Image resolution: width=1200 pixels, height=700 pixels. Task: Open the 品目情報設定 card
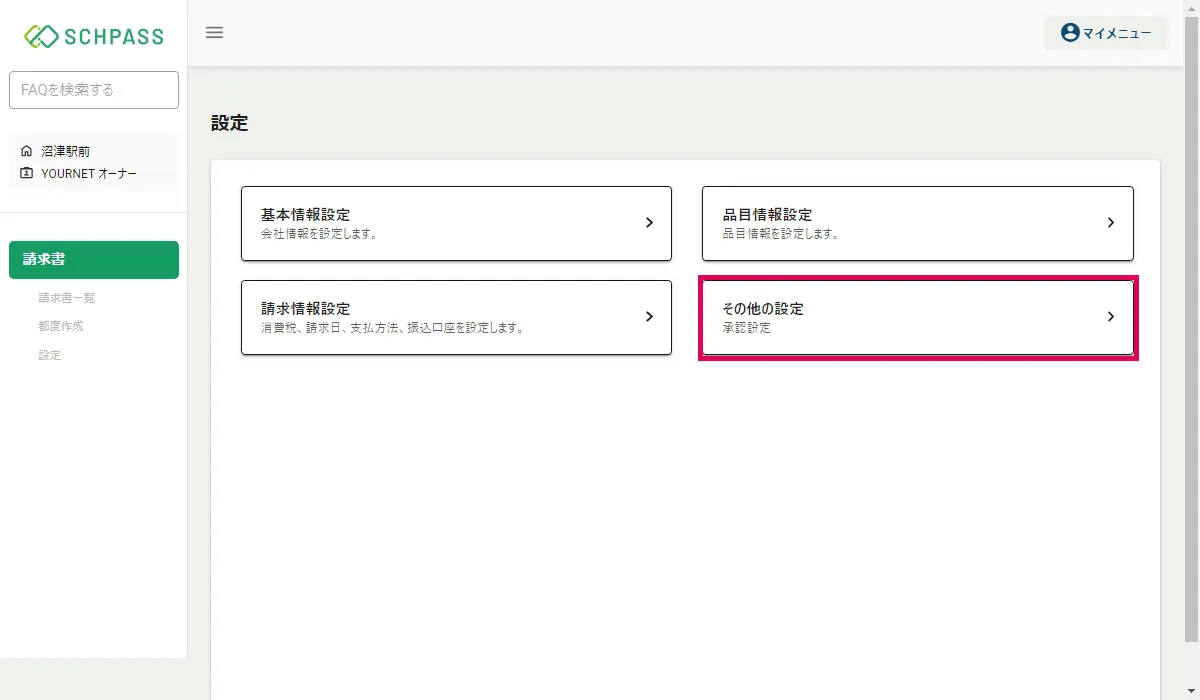(x=918, y=223)
